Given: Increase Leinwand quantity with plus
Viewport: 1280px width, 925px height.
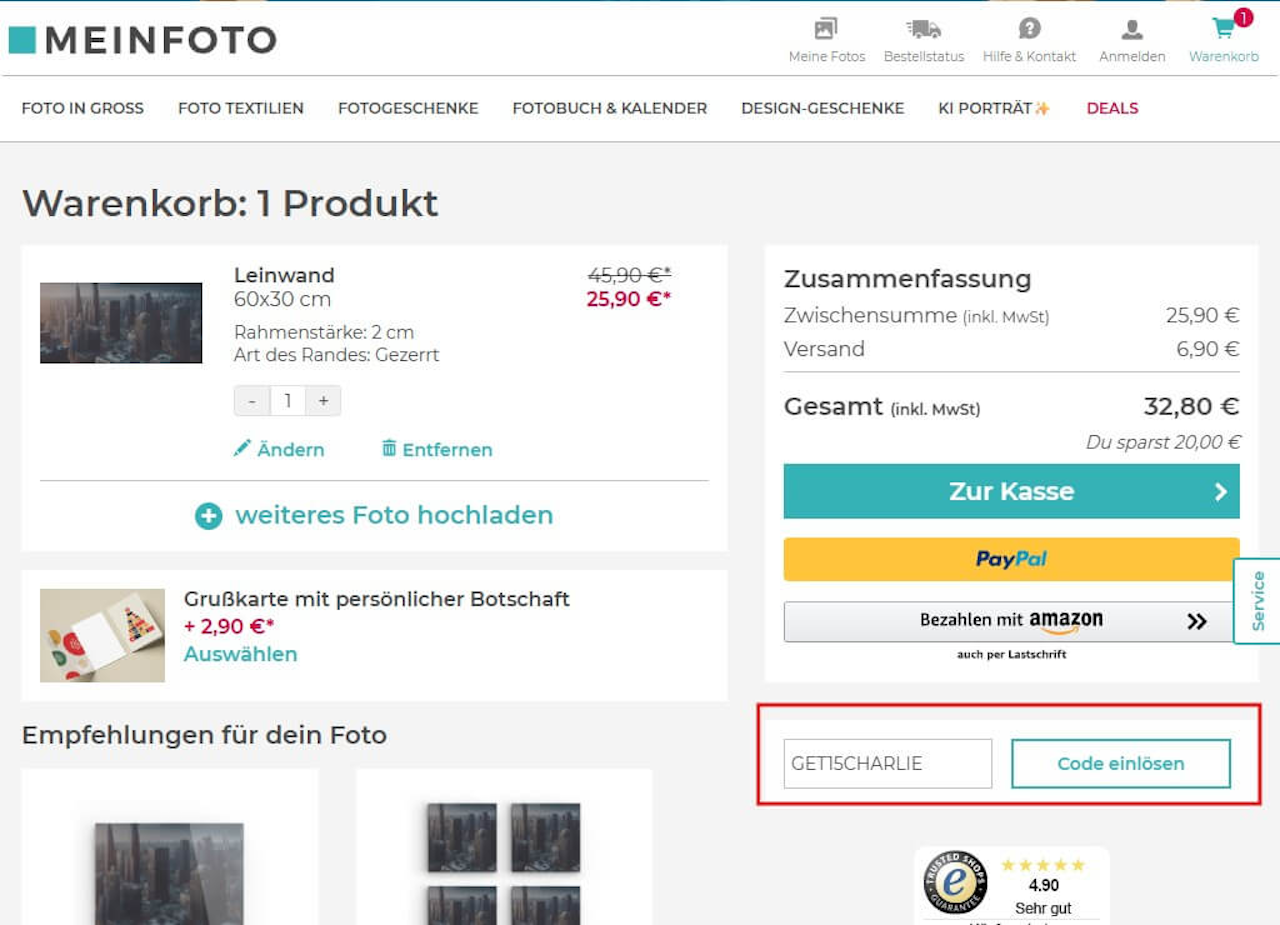Looking at the screenshot, I should [x=323, y=401].
